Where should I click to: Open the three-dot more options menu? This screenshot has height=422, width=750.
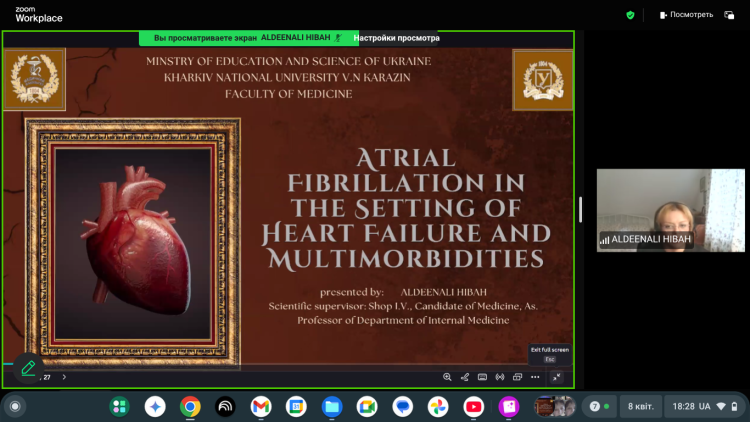pos(535,377)
